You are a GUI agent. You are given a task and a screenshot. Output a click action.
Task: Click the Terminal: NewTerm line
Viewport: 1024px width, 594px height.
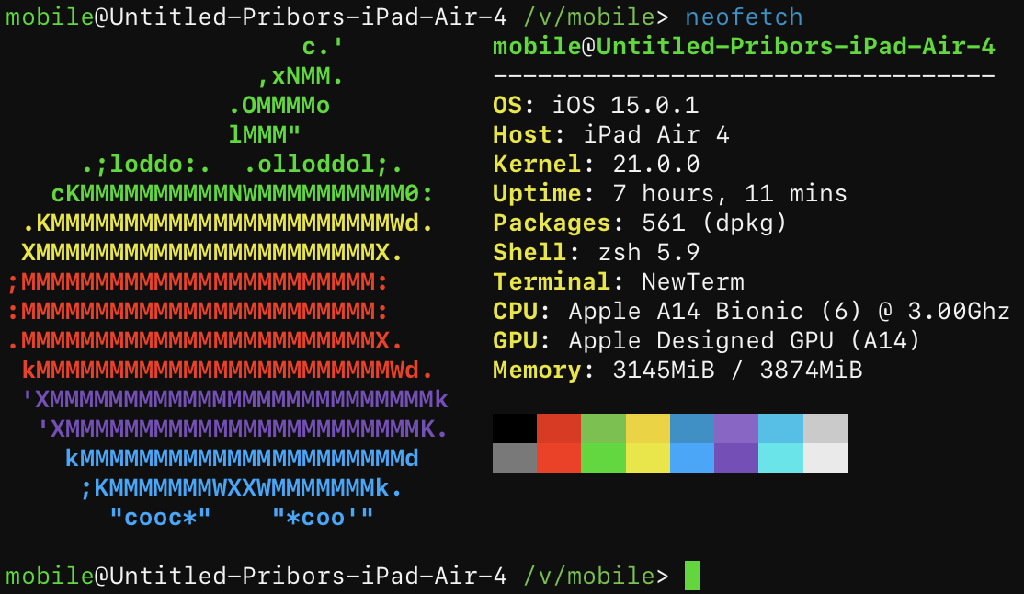[618, 282]
